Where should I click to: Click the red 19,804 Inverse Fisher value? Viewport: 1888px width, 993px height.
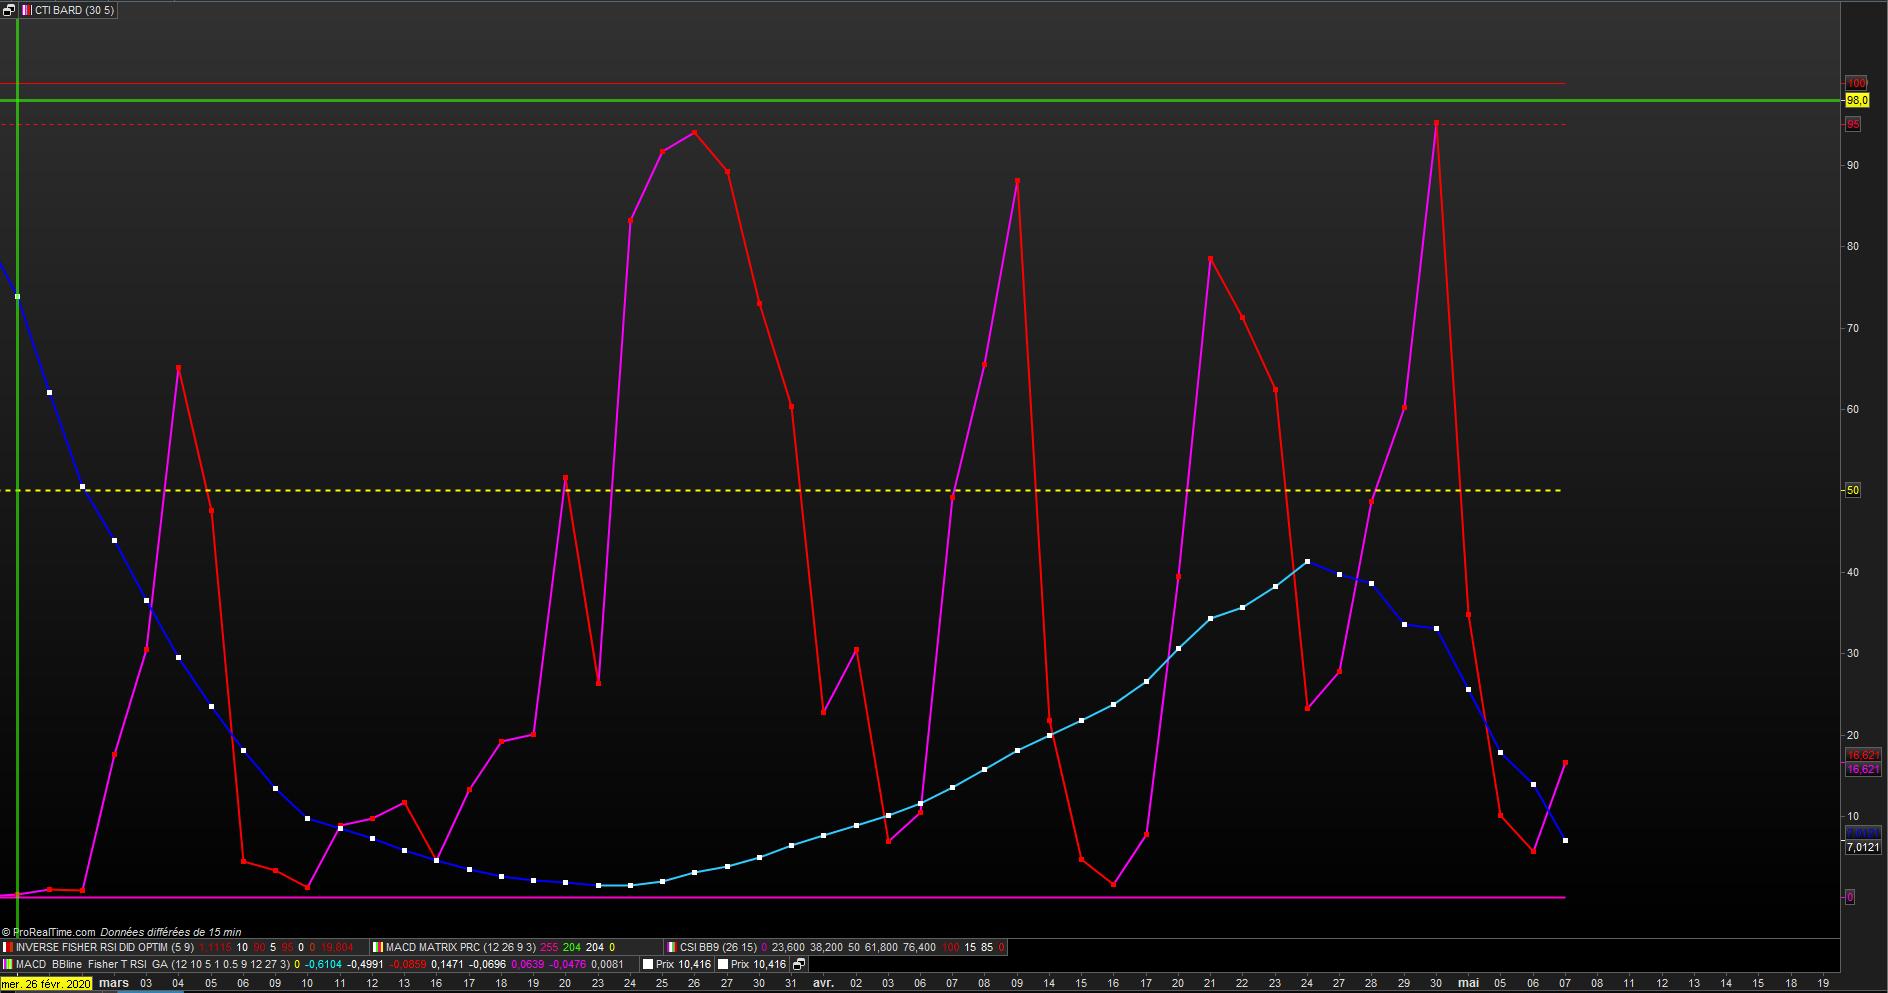(337, 947)
